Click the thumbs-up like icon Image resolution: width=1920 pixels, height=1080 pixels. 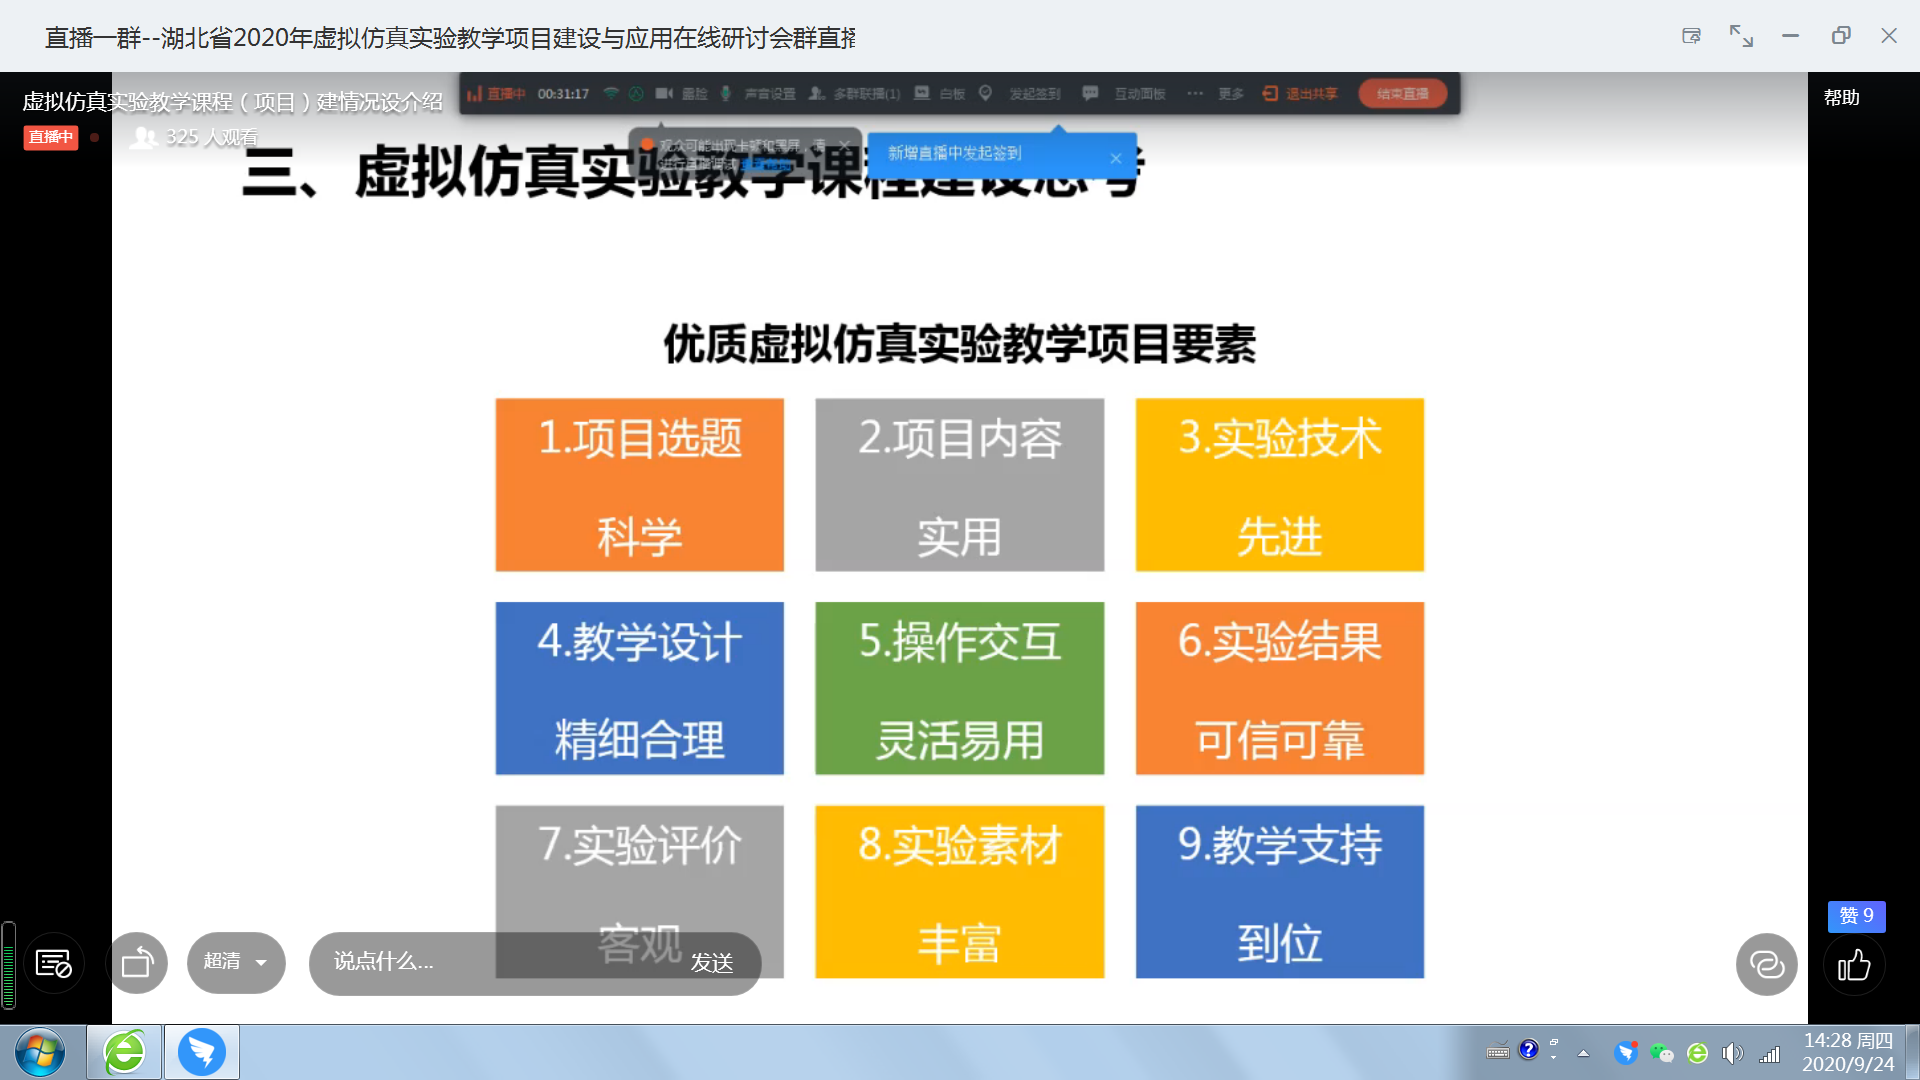pyautogui.click(x=1854, y=965)
